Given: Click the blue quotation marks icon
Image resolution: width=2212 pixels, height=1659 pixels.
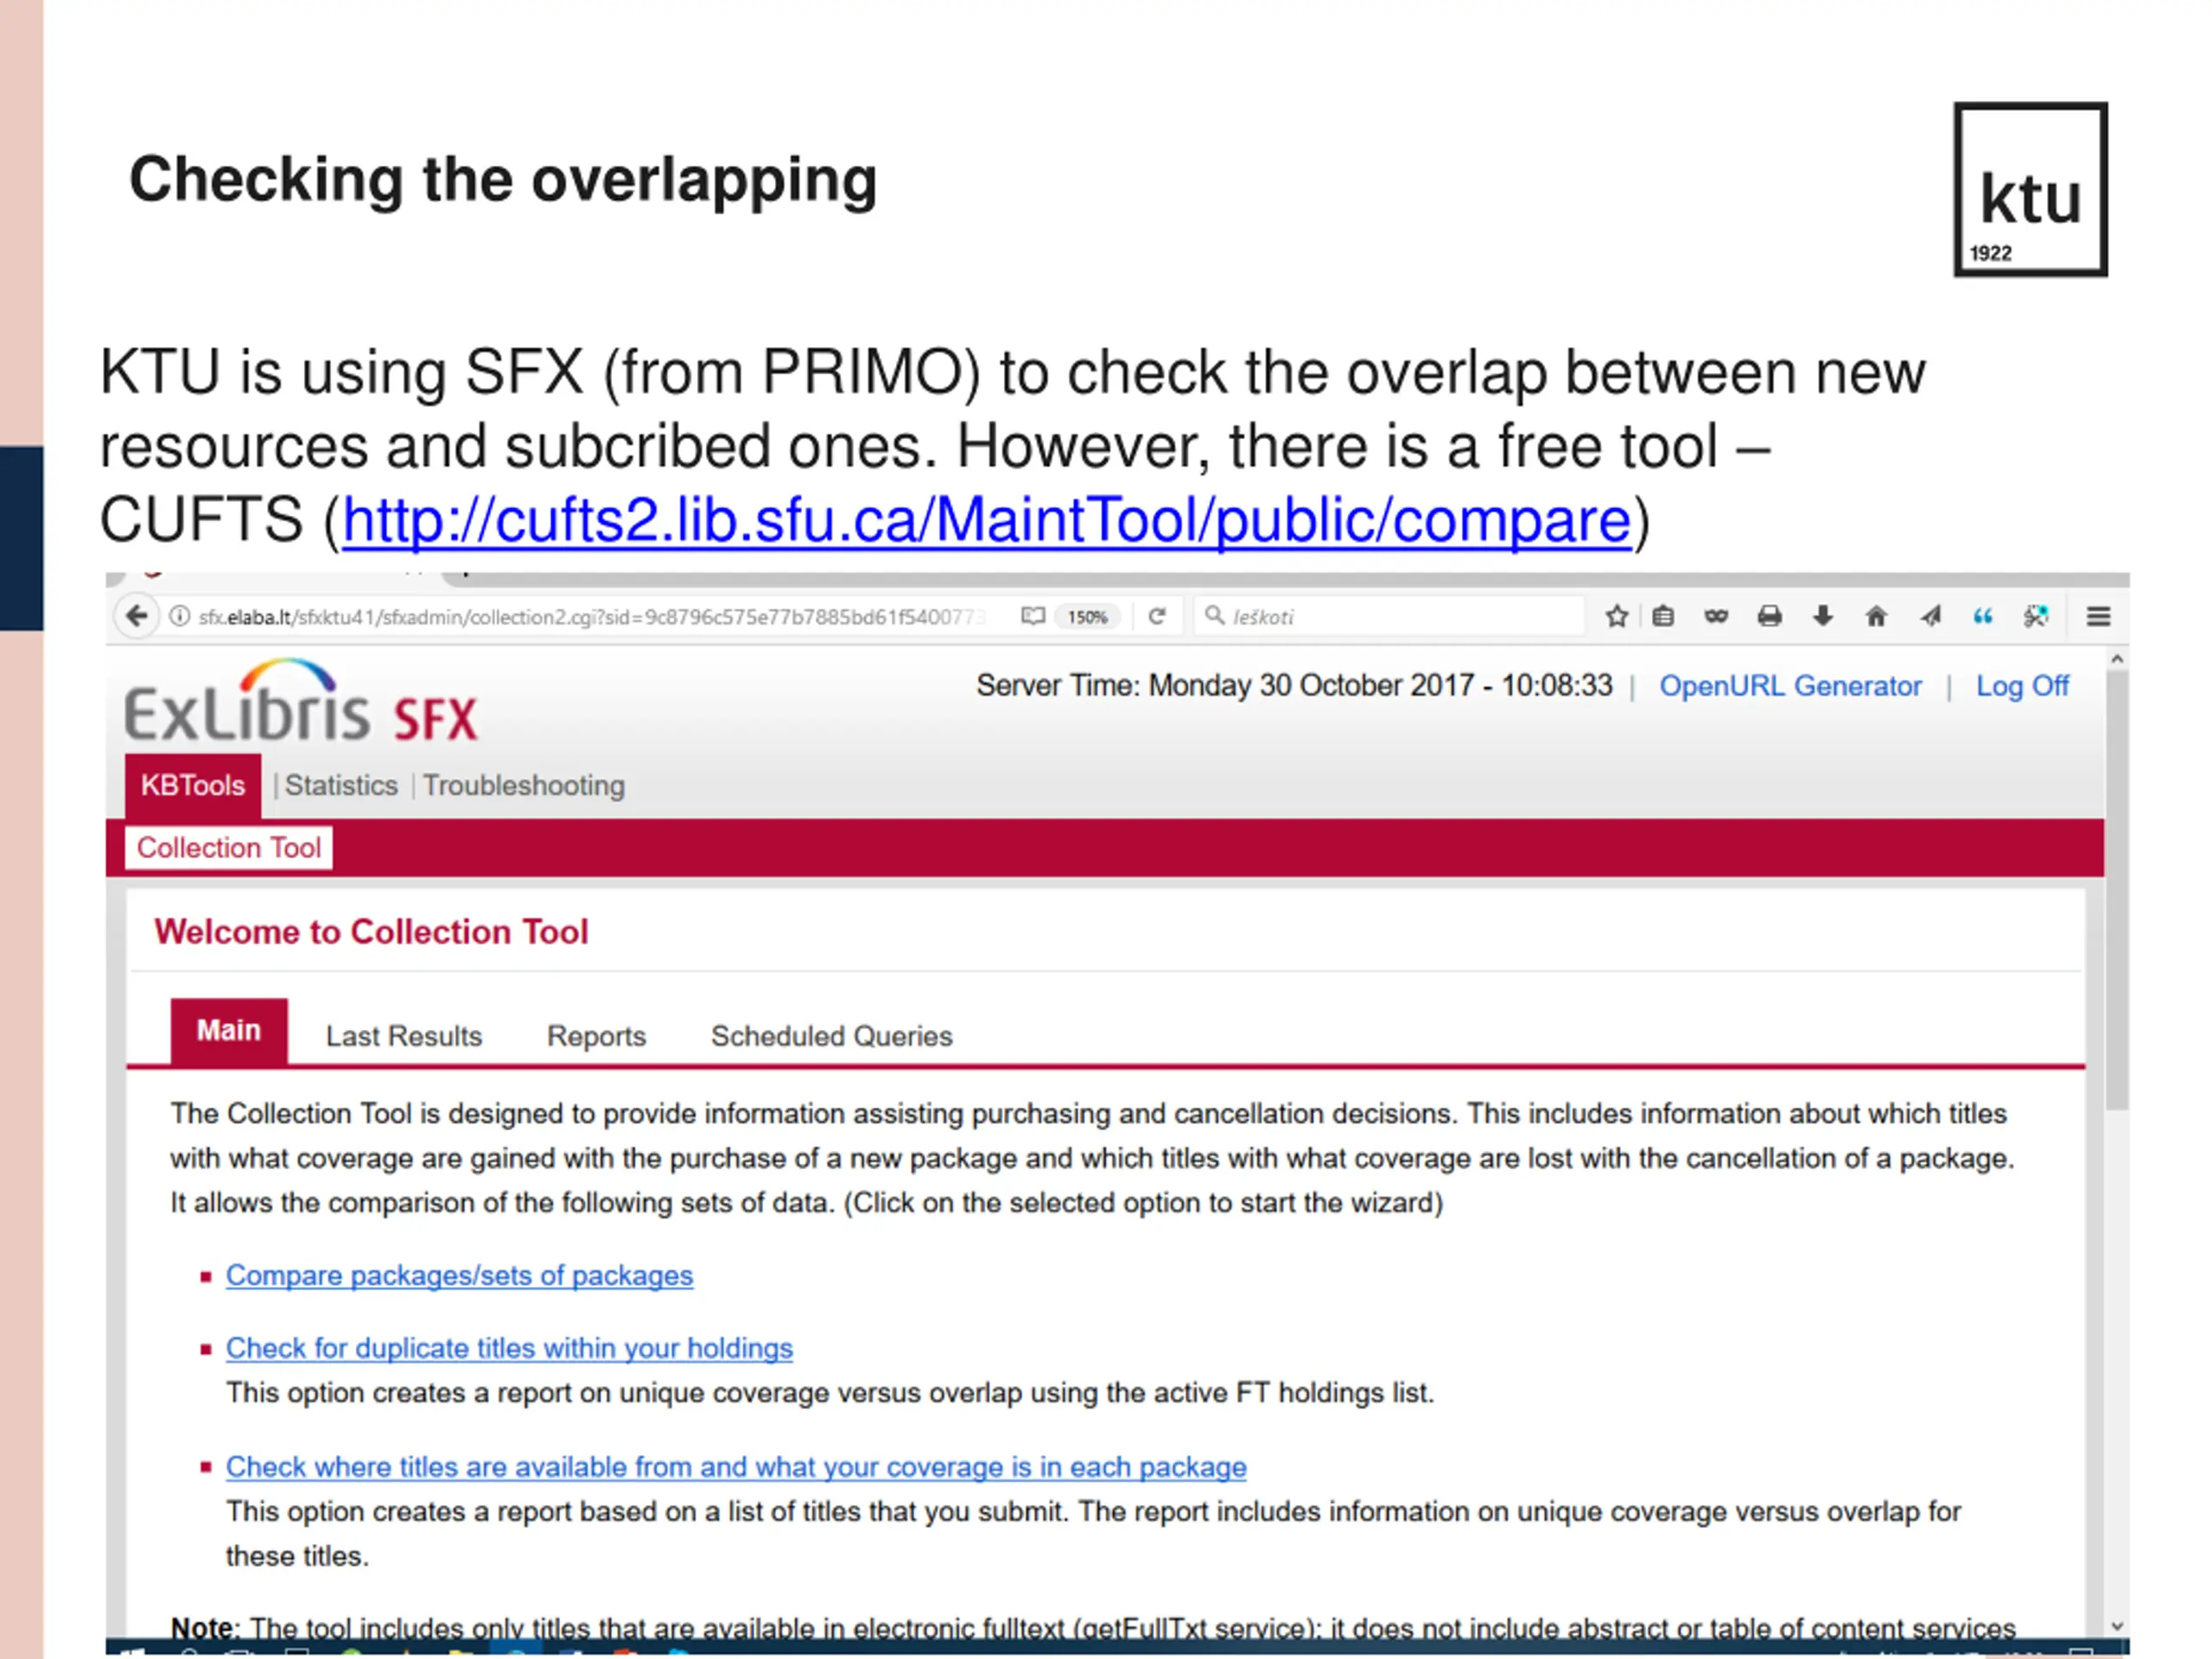Looking at the screenshot, I should (1982, 616).
